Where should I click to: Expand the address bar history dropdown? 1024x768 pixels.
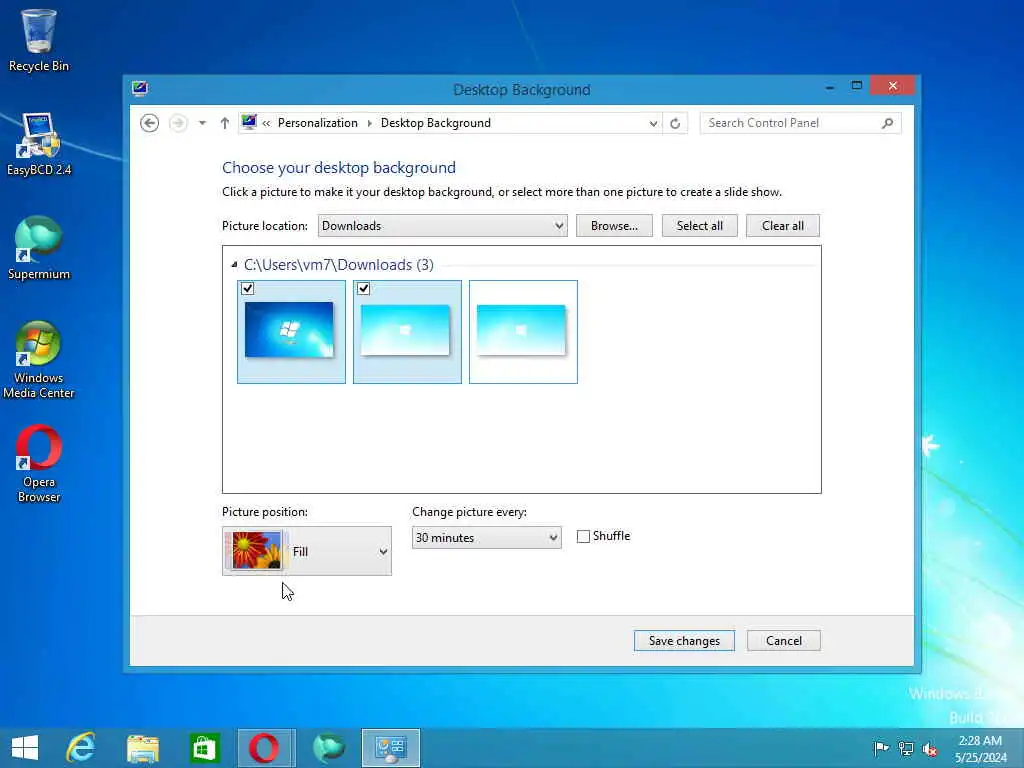pos(653,123)
